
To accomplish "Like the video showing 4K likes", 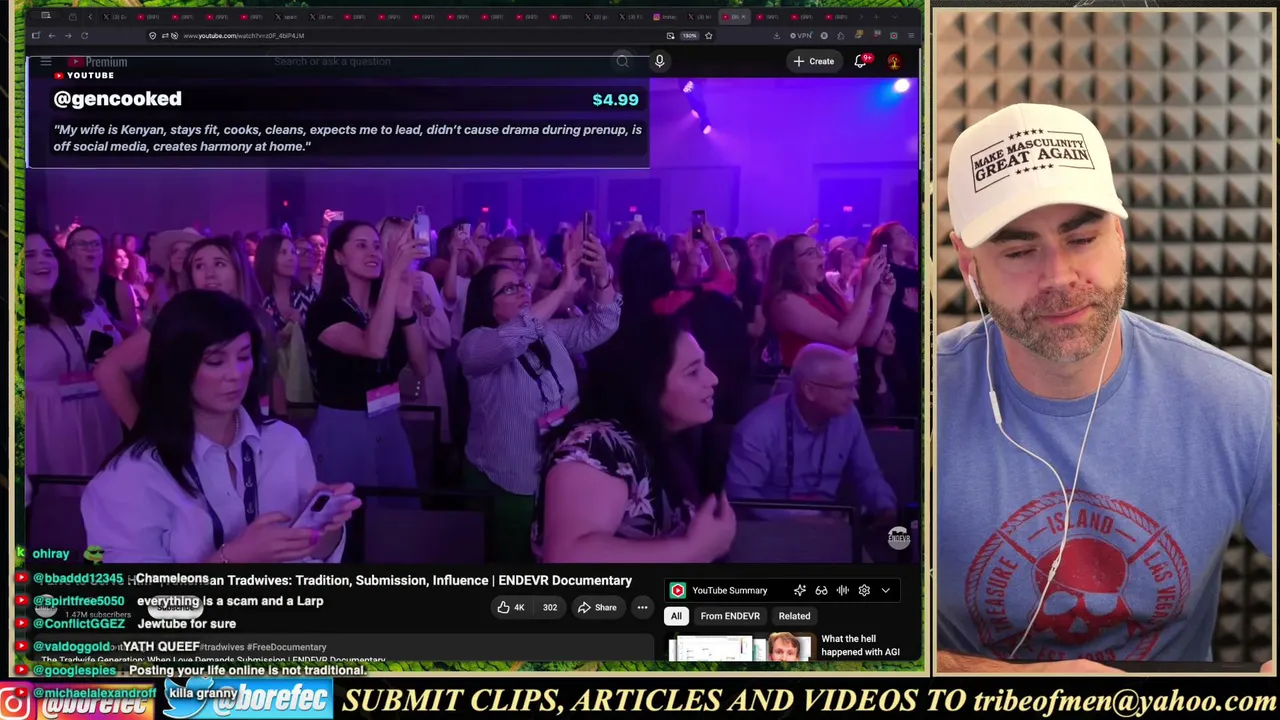I will 511,607.
